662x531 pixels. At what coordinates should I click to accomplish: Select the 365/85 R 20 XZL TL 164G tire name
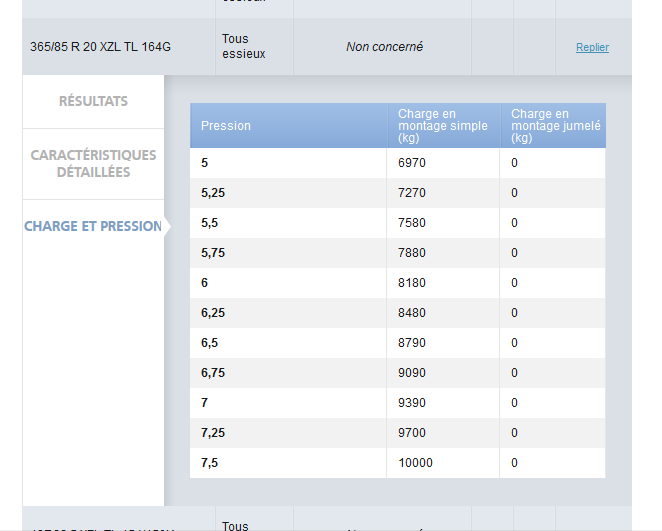coord(100,47)
